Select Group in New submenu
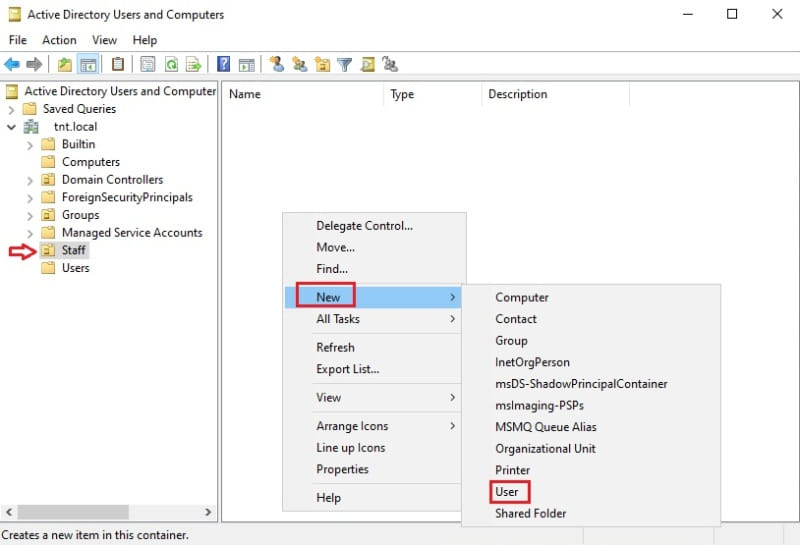Viewport: 800px width, 545px height. (x=591, y=340)
